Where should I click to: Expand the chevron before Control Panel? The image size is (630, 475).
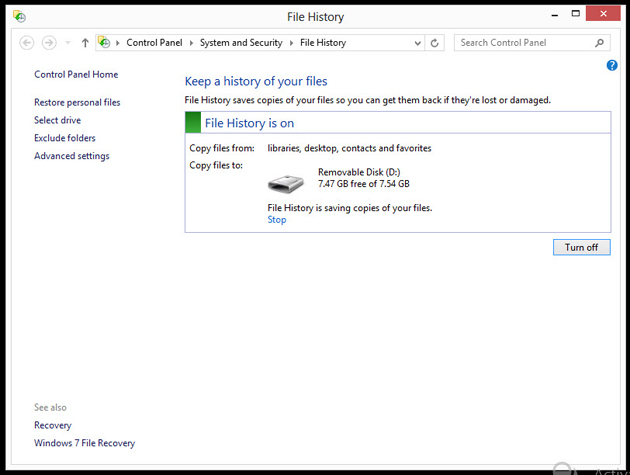[x=118, y=43]
